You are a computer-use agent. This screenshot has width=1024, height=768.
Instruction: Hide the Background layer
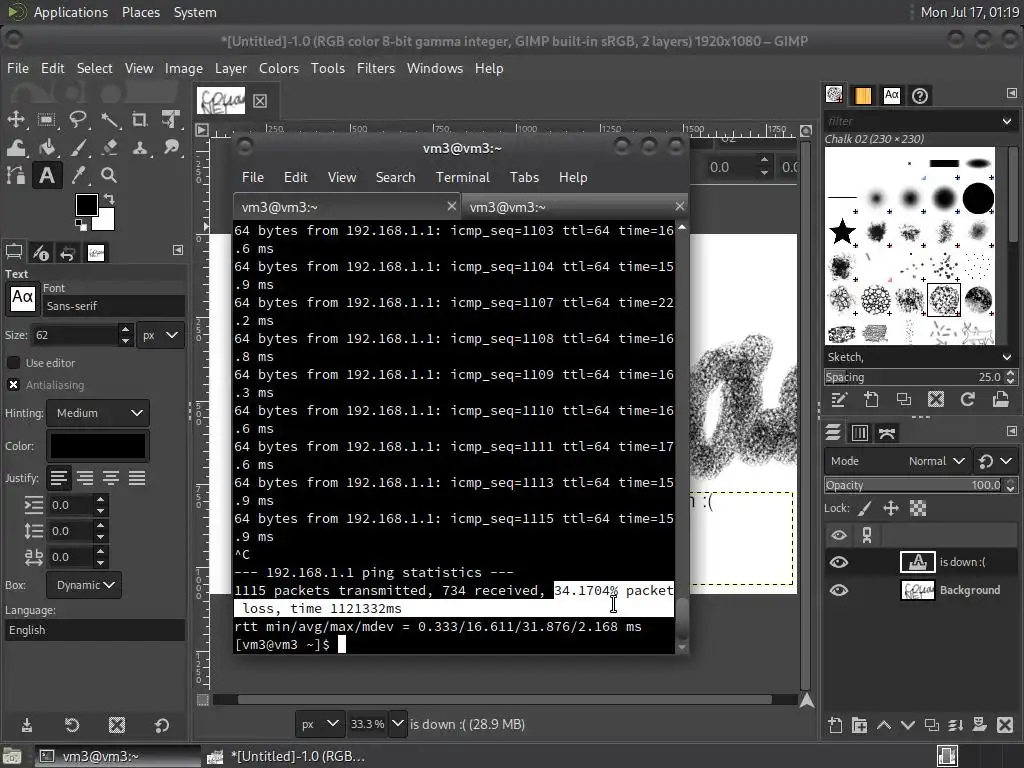pyautogui.click(x=839, y=590)
